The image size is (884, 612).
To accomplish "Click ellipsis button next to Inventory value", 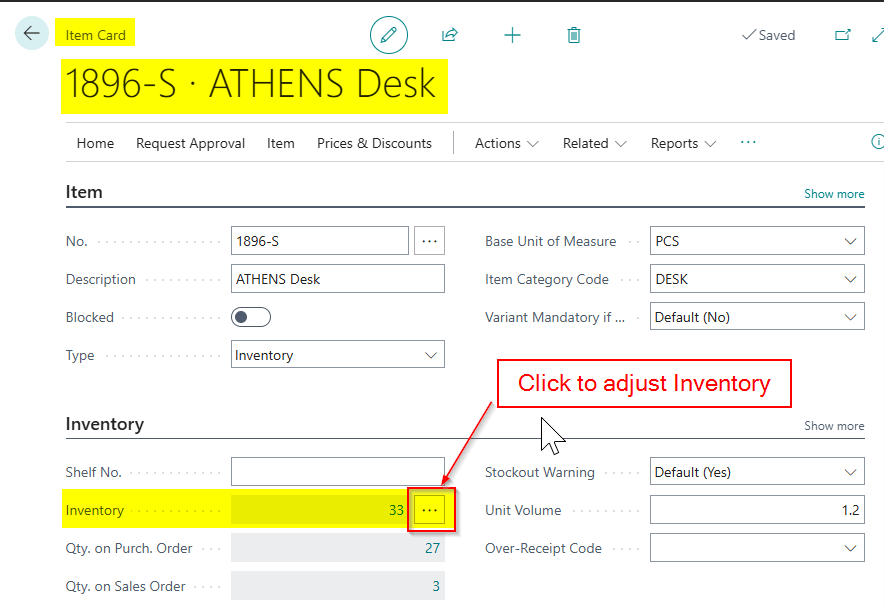I will click(430, 510).
